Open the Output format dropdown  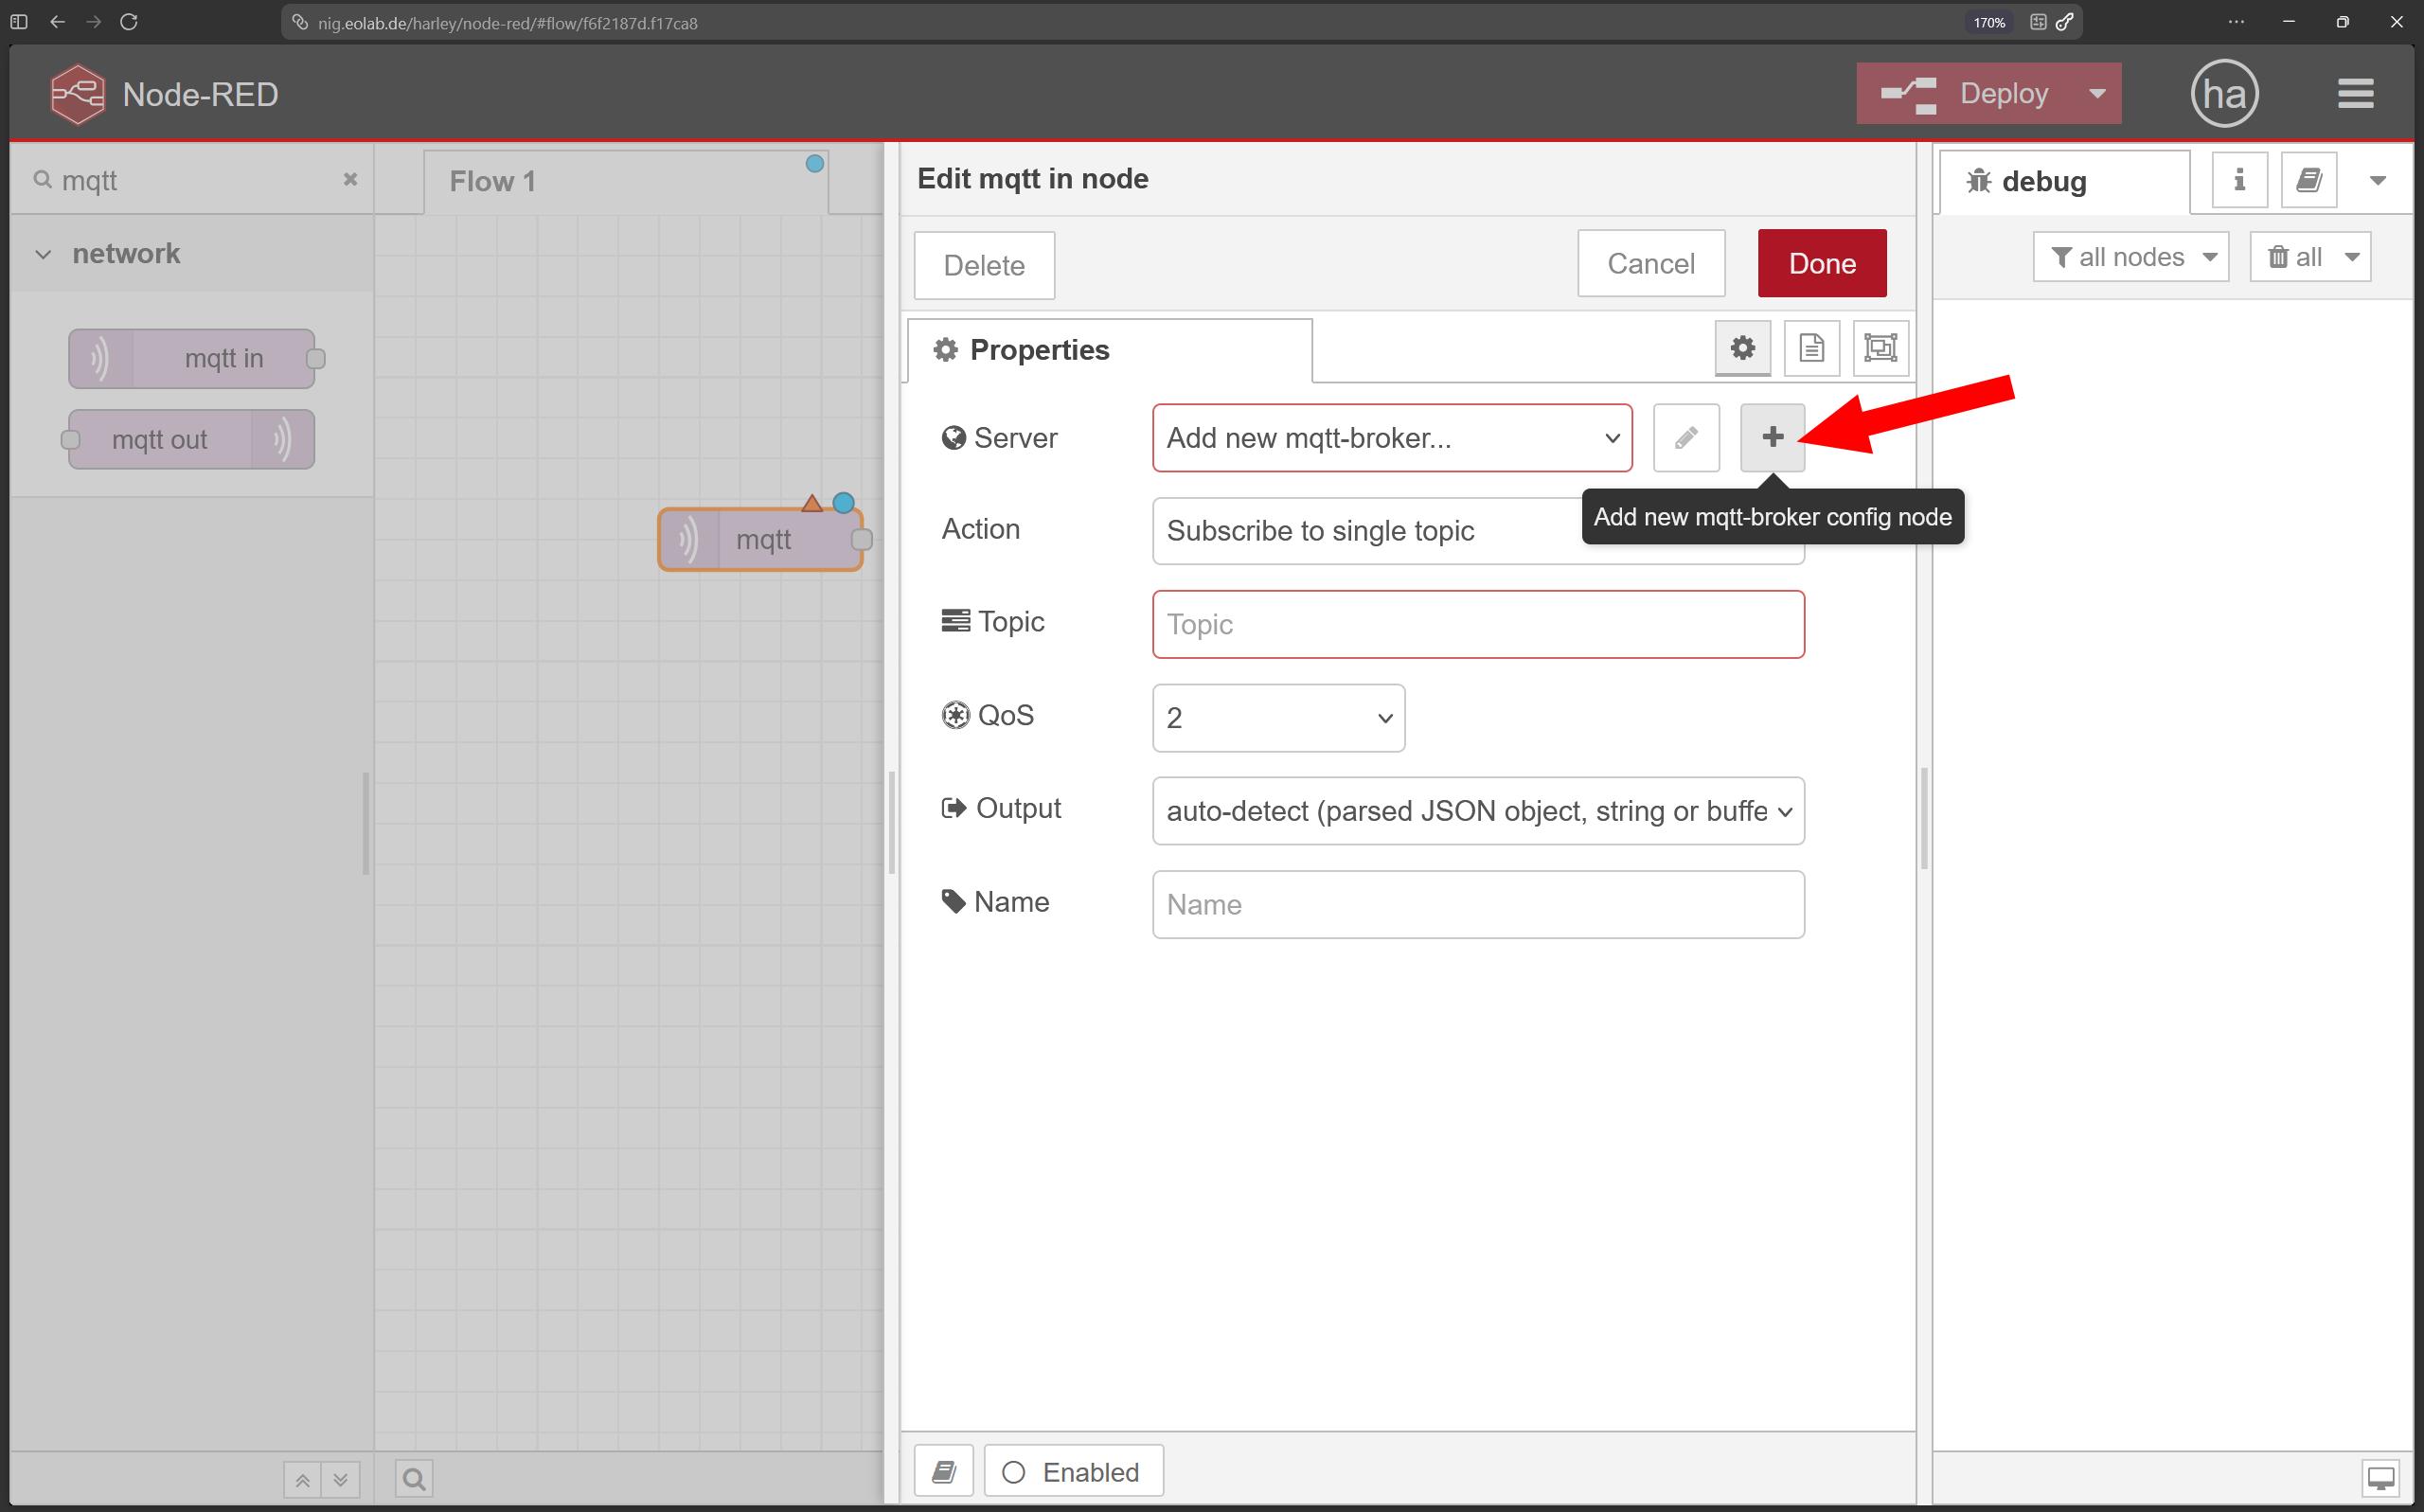tap(1478, 811)
